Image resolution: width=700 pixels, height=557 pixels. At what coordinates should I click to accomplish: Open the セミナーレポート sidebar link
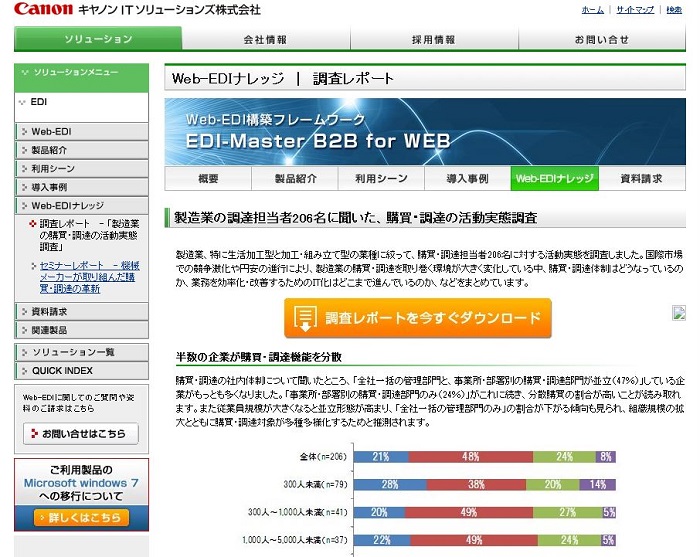(x=89, y=277)
